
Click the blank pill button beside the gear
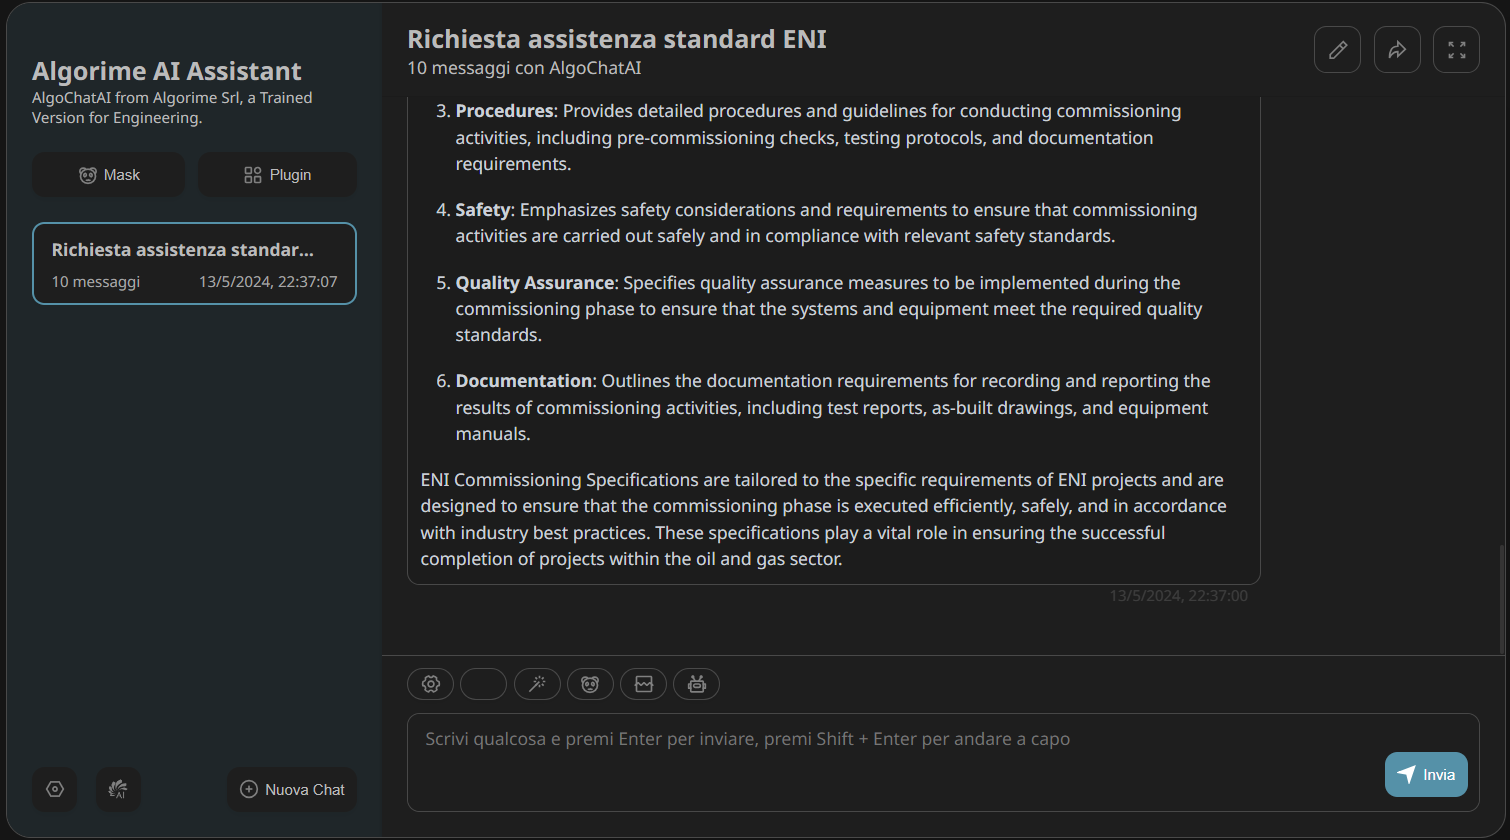483,684
